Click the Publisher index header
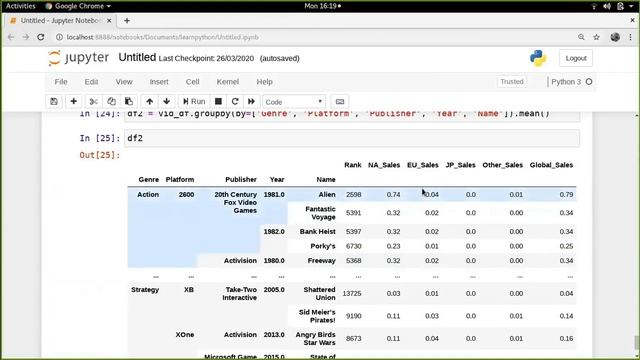 tap(241, 180)
